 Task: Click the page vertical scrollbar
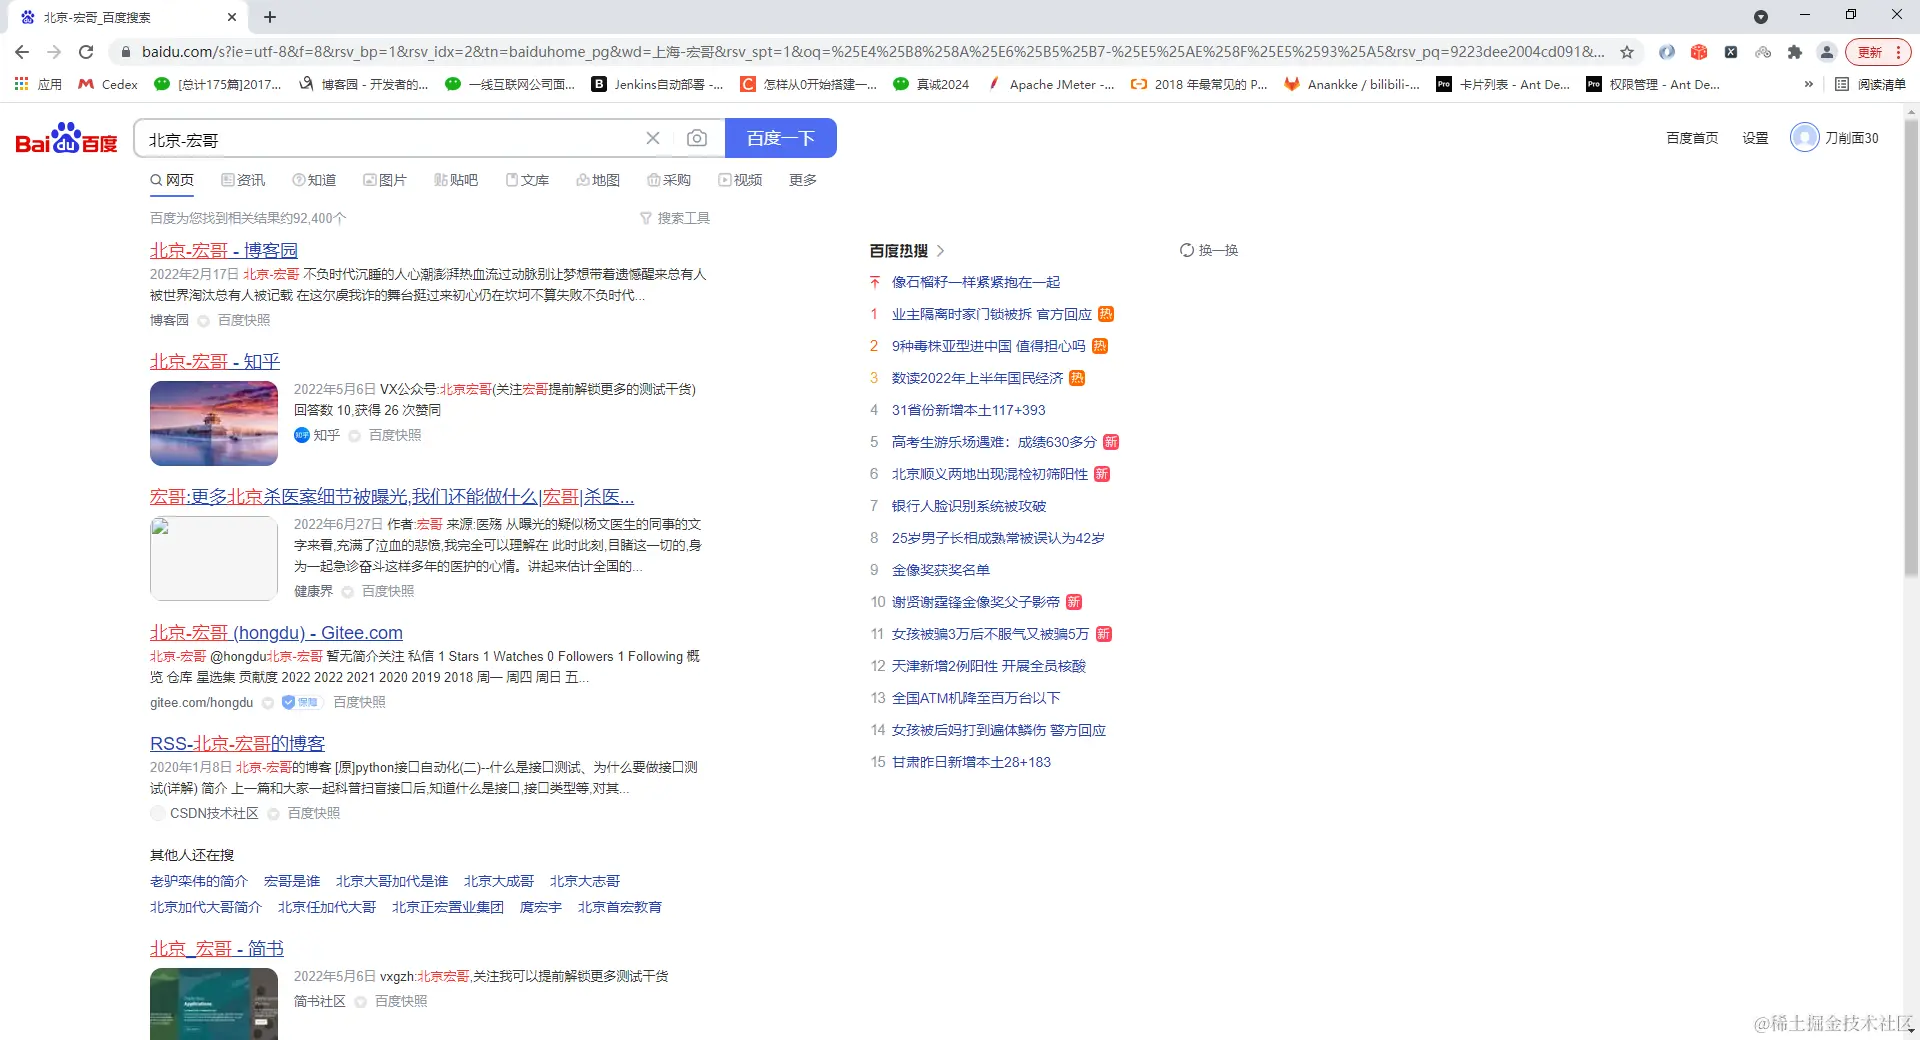pos(1911,350)
